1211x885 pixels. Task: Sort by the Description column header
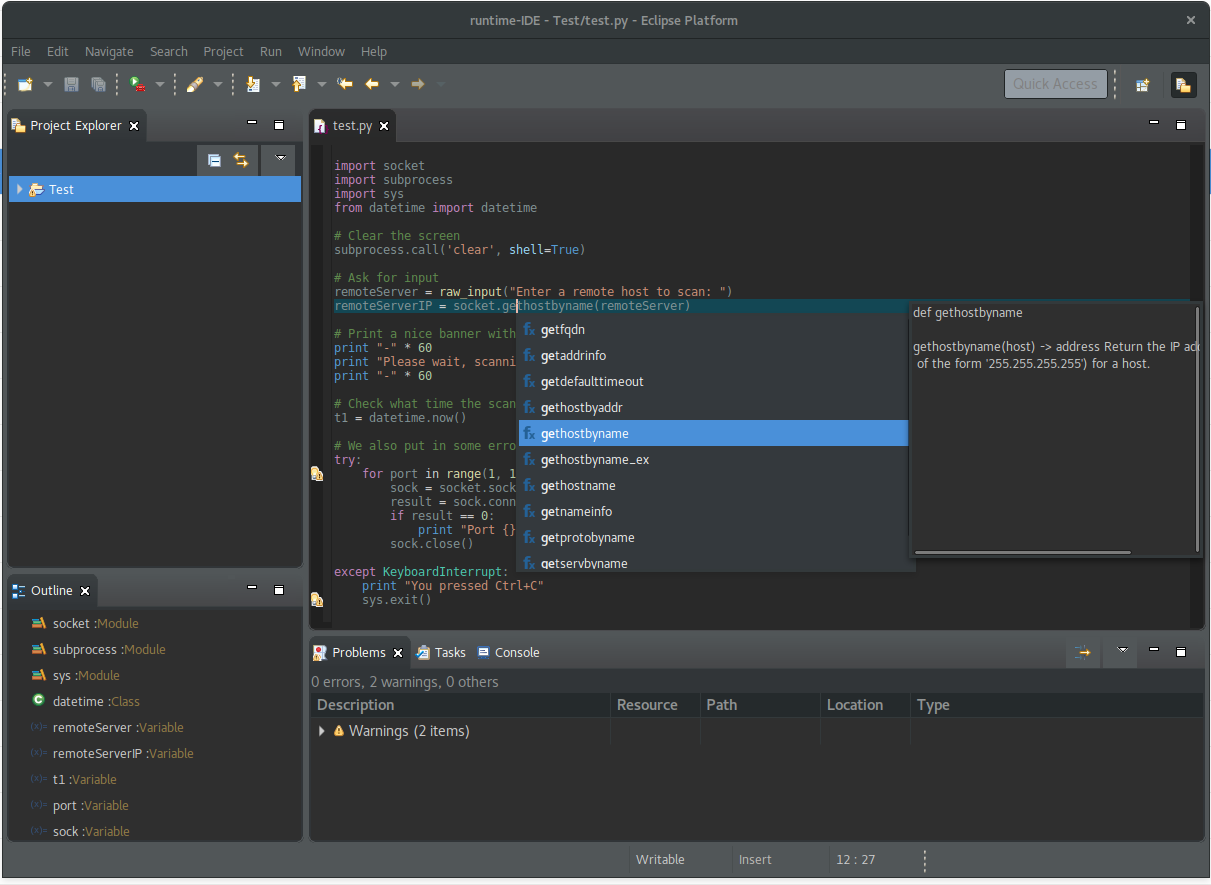click(460, 705)
